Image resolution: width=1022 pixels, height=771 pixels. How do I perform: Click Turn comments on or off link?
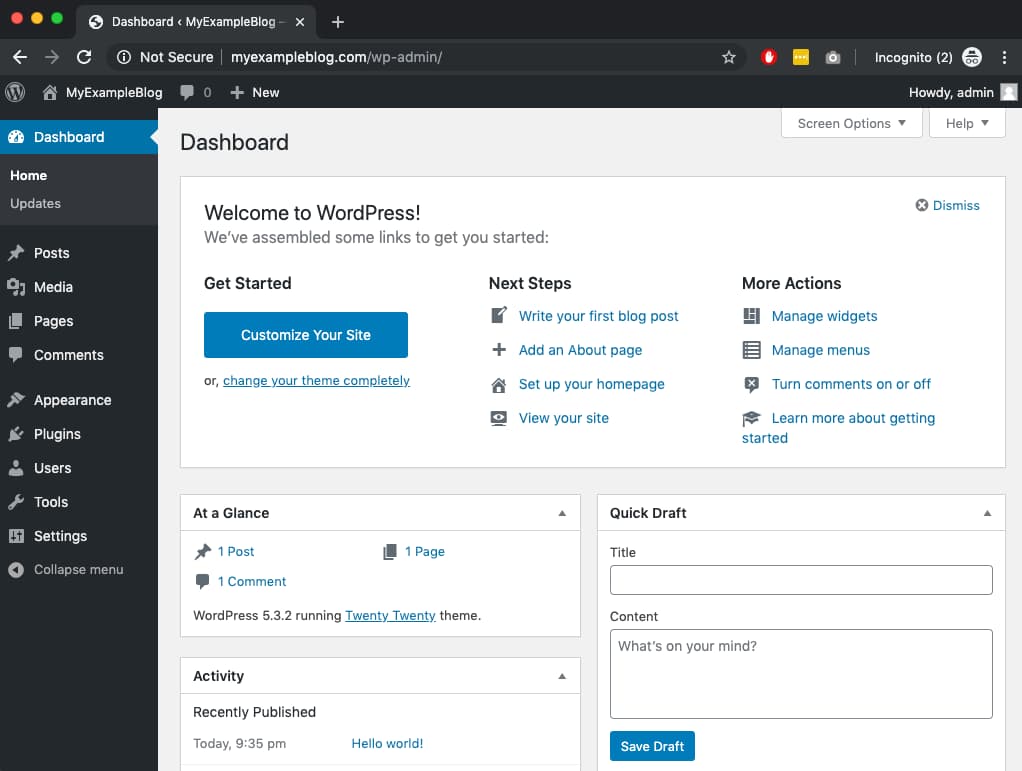(x=851, y=384)
